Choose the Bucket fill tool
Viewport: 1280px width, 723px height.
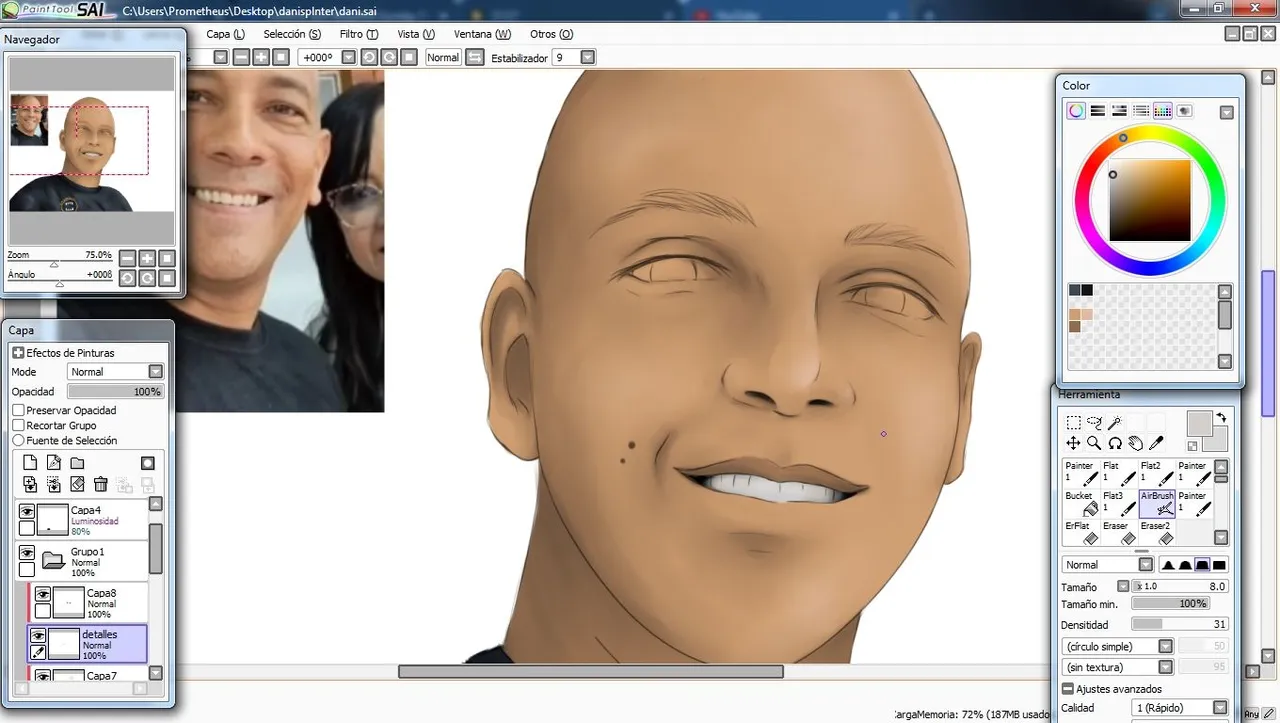click(1081, 503)
